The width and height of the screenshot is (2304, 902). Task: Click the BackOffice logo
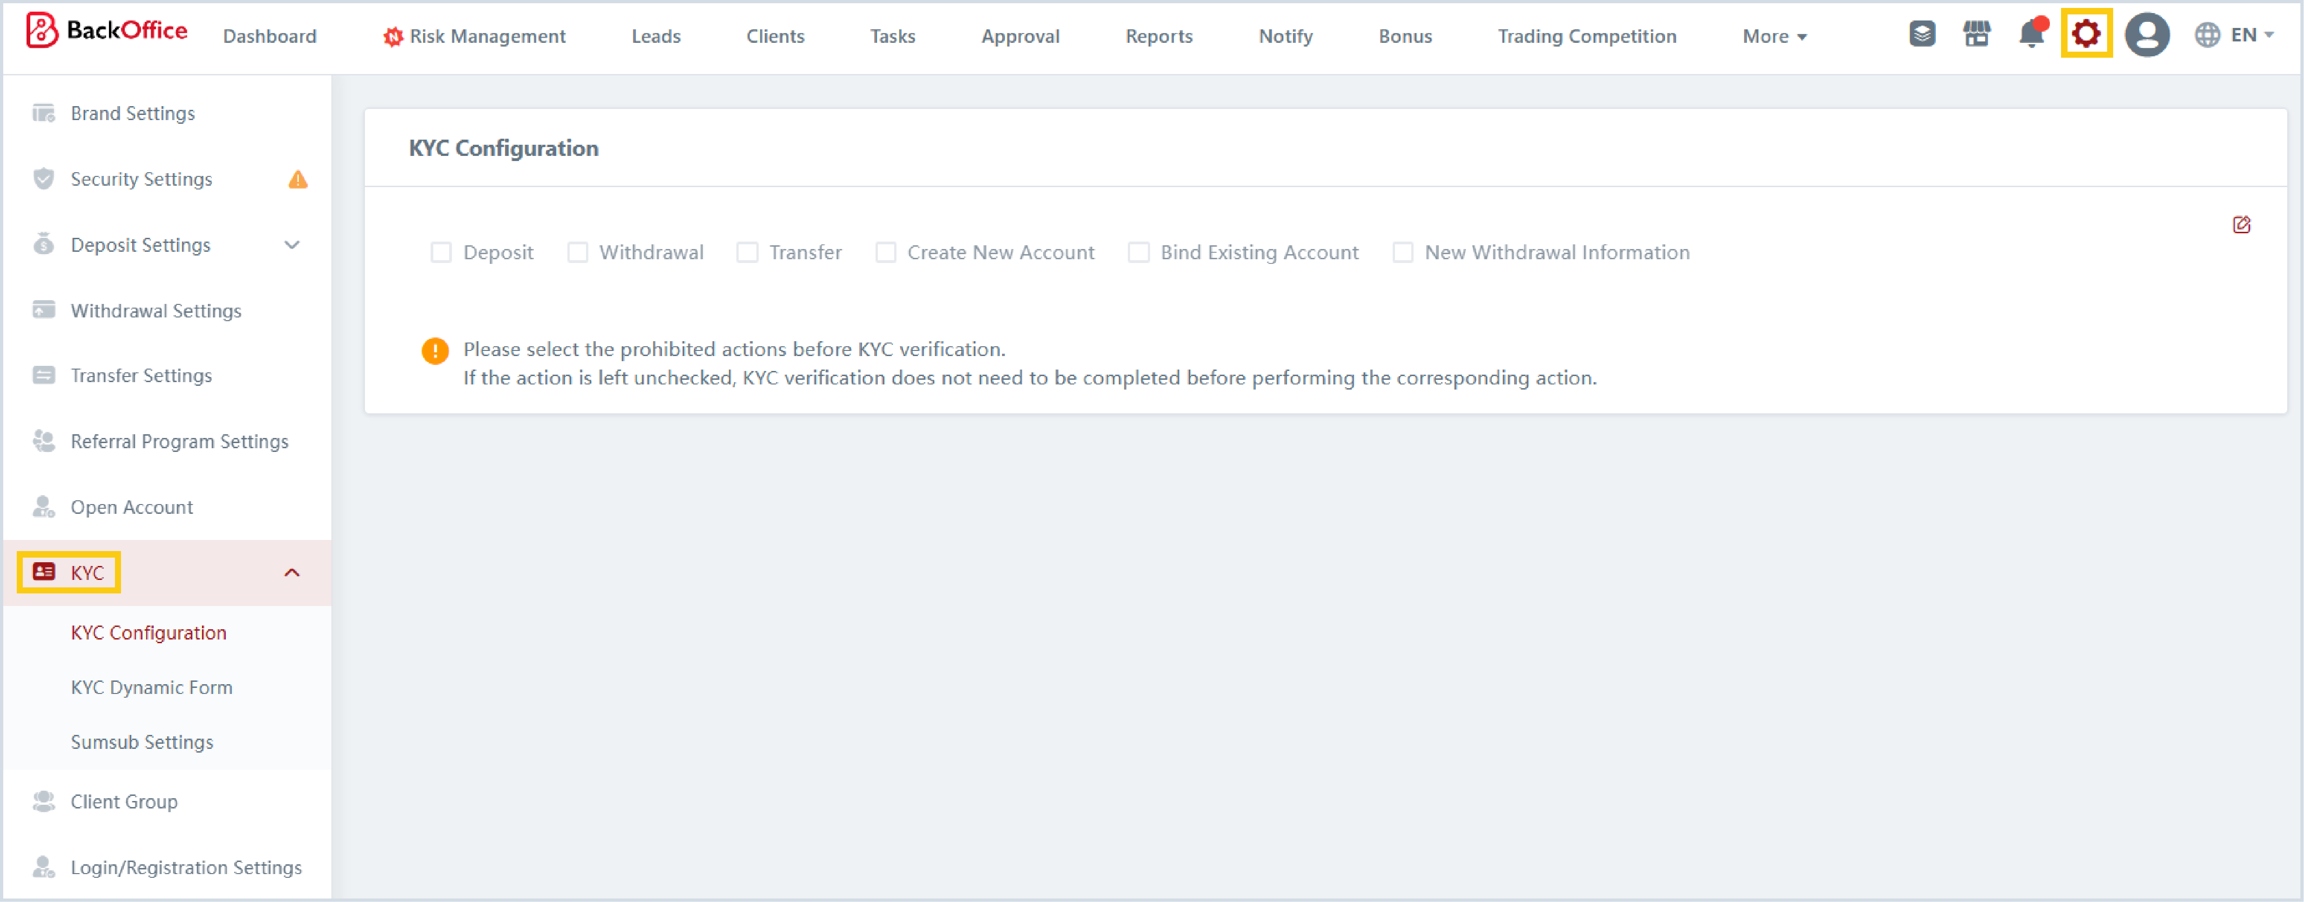(x=107, y=31)
